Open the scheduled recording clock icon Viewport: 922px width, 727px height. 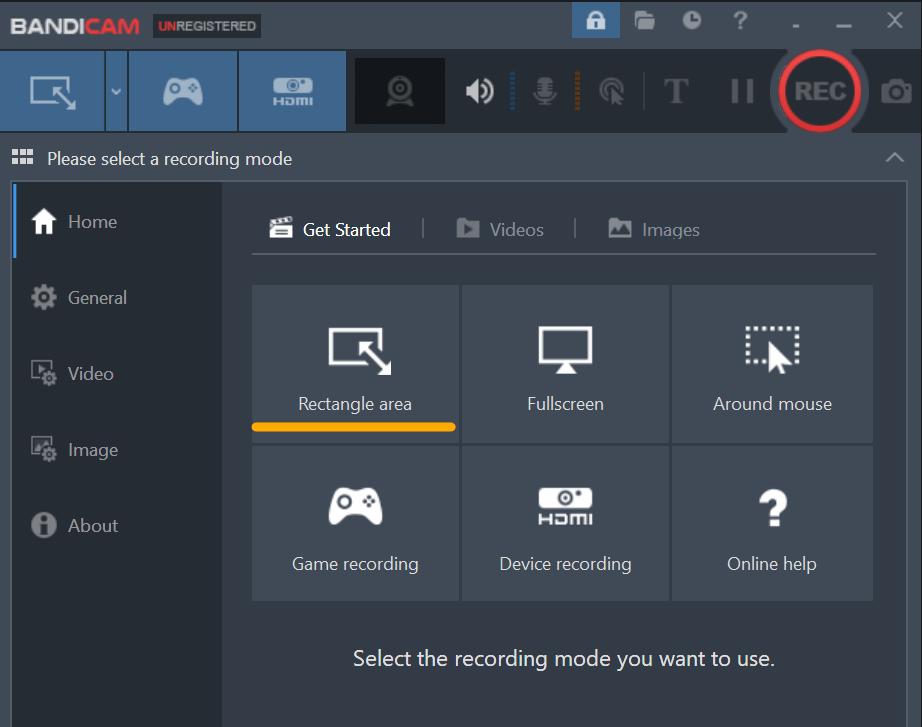point(692,21)
